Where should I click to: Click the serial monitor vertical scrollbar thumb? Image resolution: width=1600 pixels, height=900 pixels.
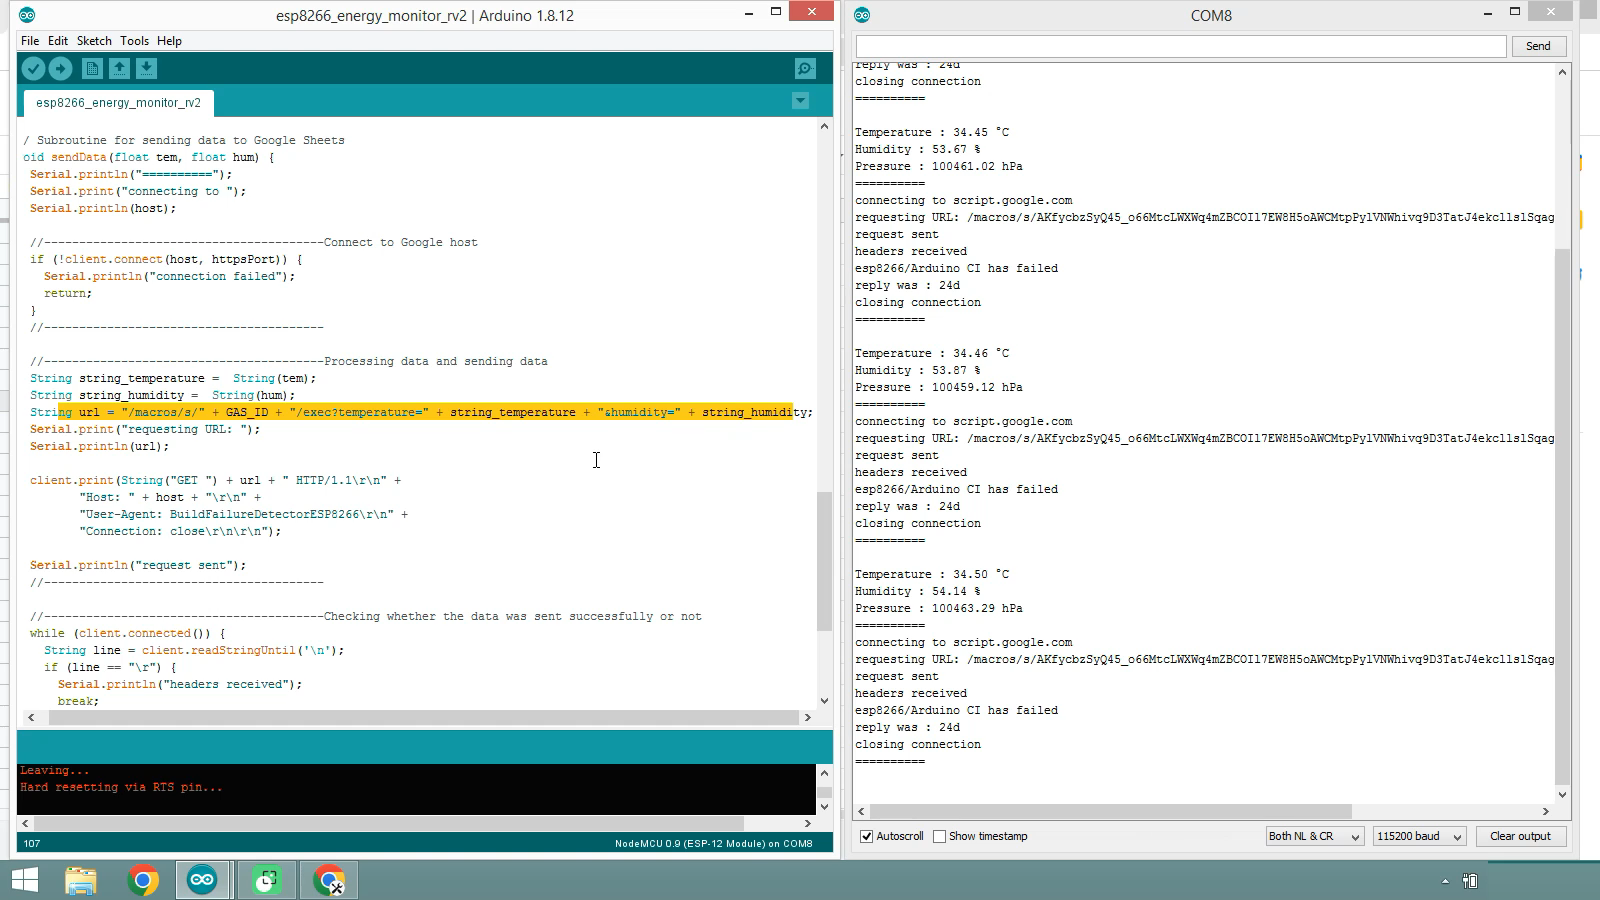tap(1563, 516)
